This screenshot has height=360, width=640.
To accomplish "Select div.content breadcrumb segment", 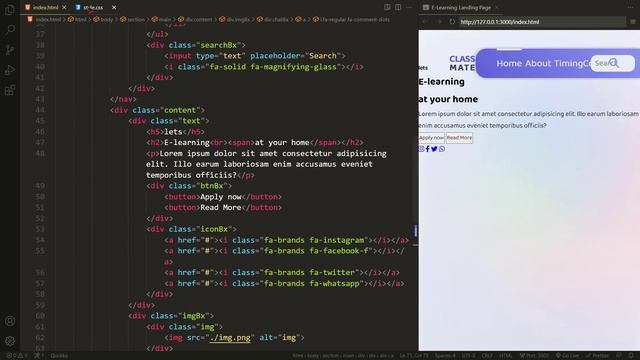I will 196,19.
